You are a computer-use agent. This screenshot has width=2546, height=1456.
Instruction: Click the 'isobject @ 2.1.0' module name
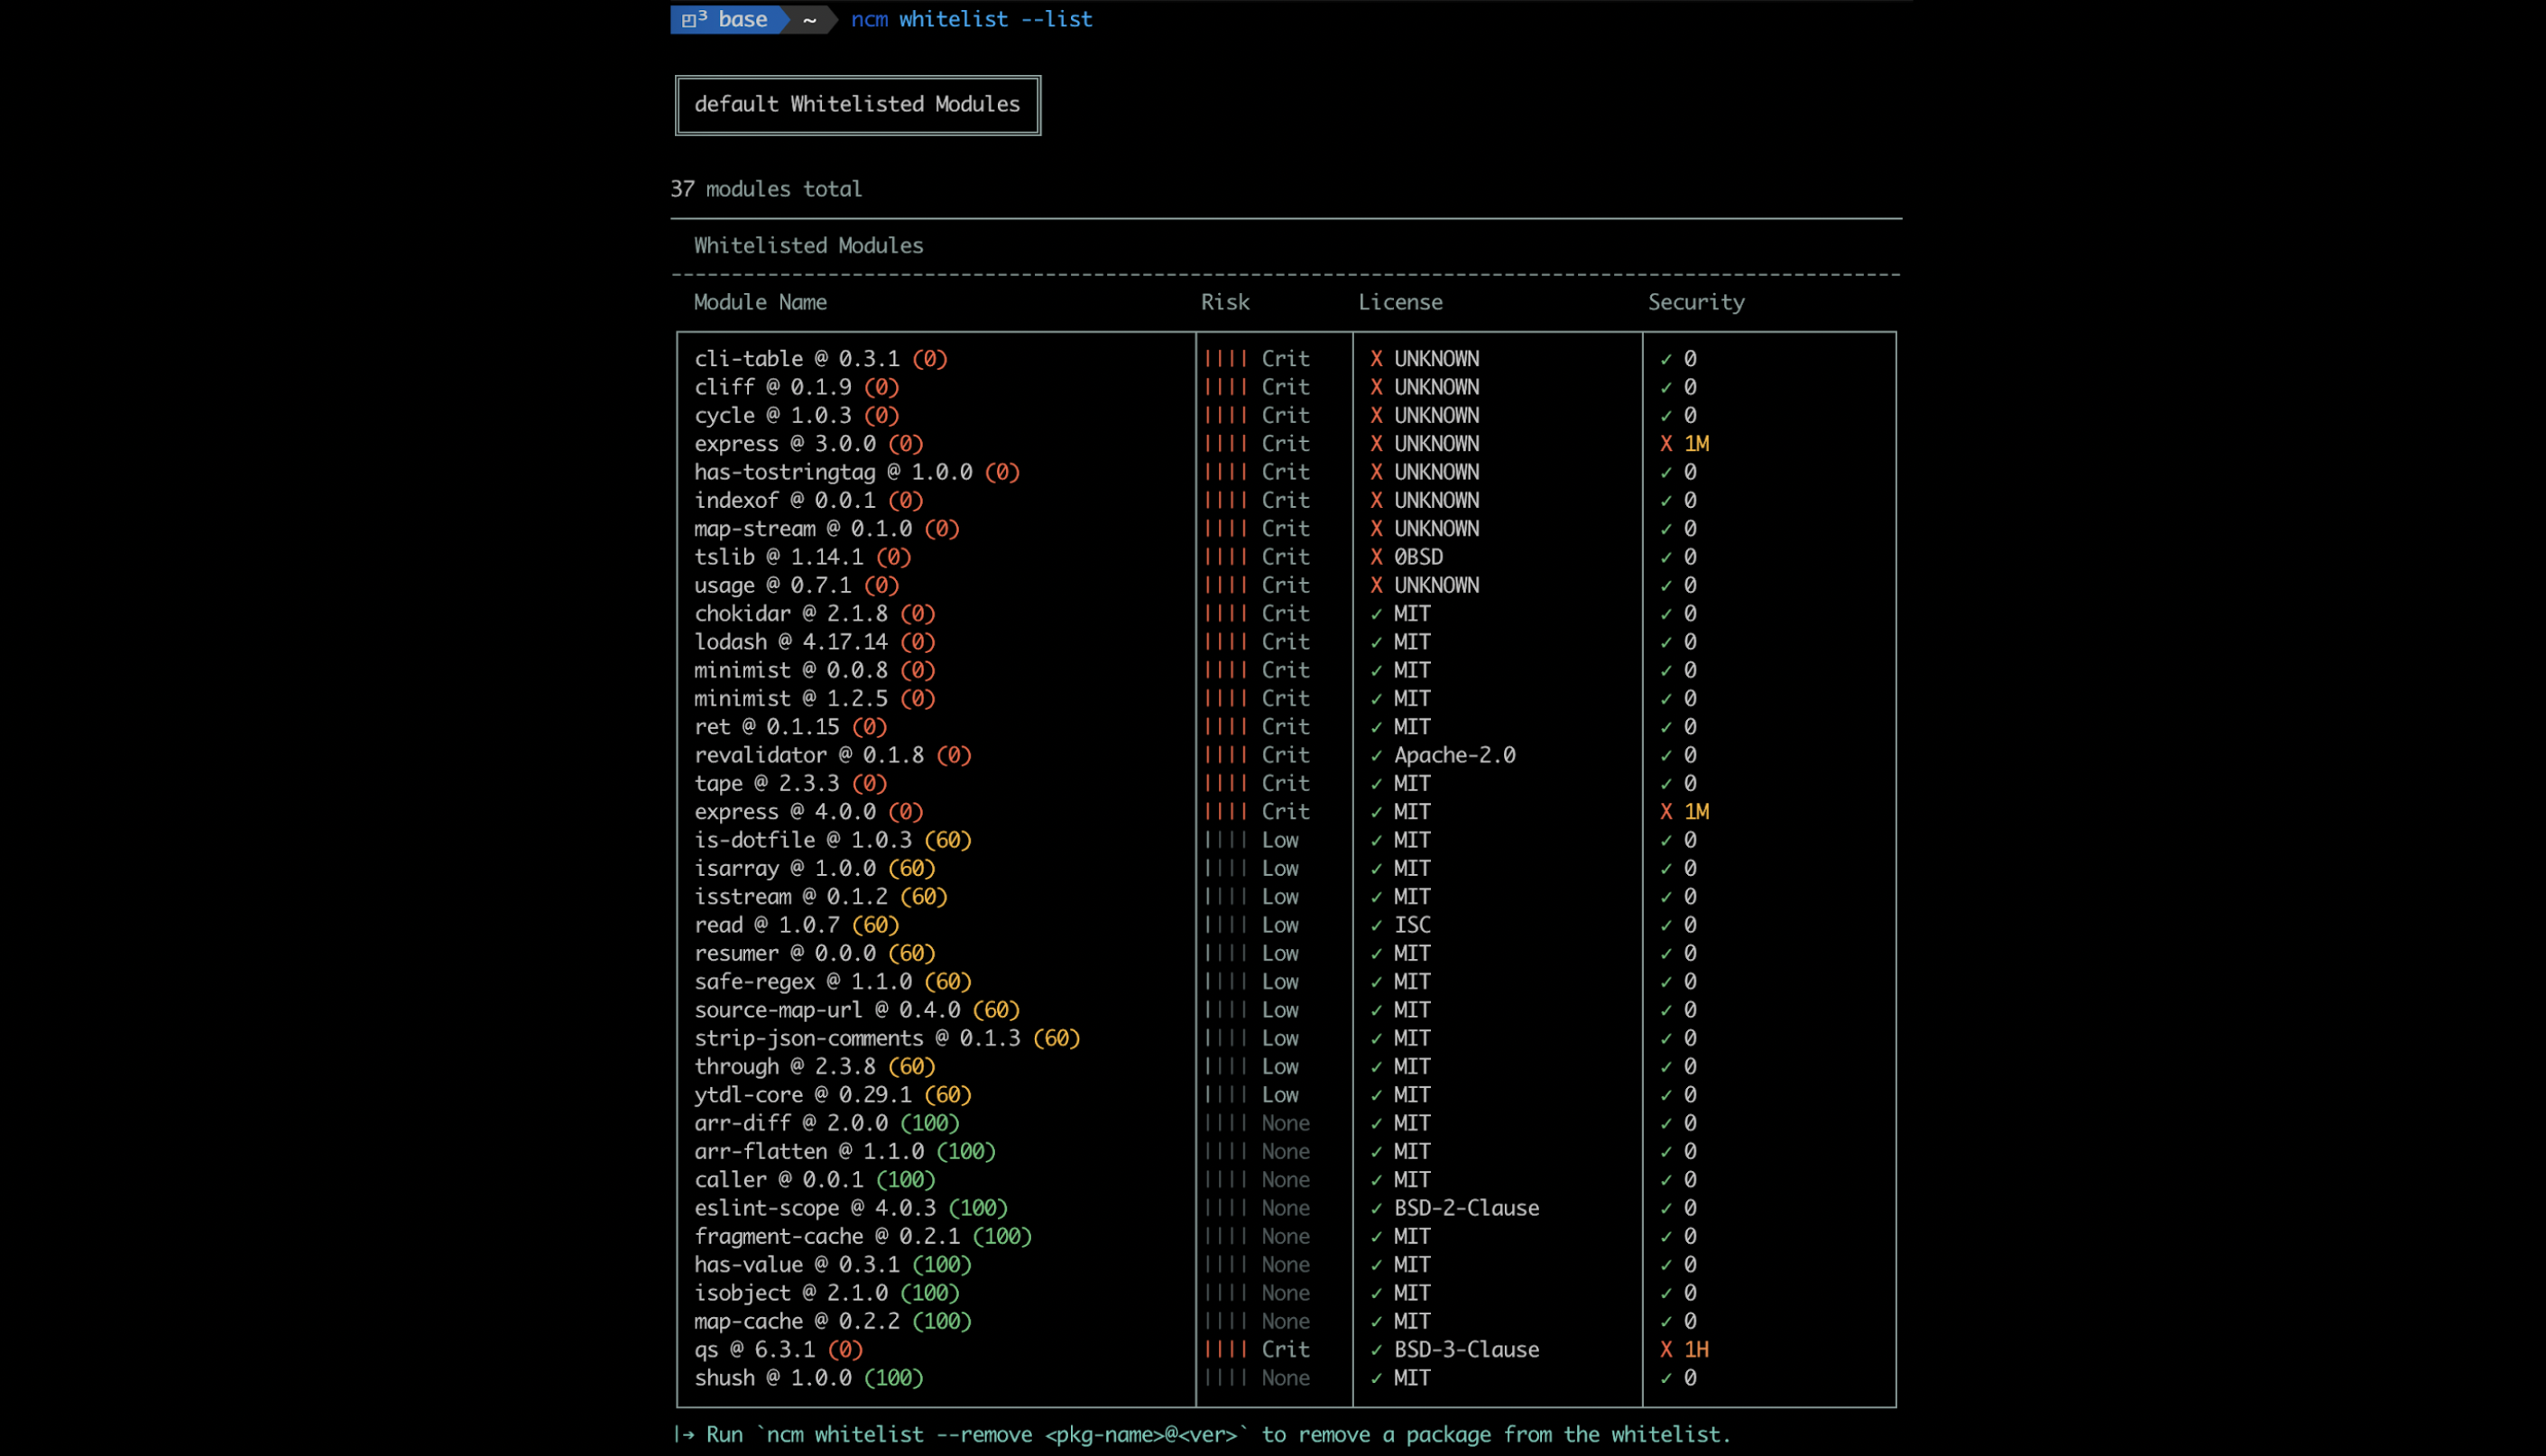point(791,1293)
